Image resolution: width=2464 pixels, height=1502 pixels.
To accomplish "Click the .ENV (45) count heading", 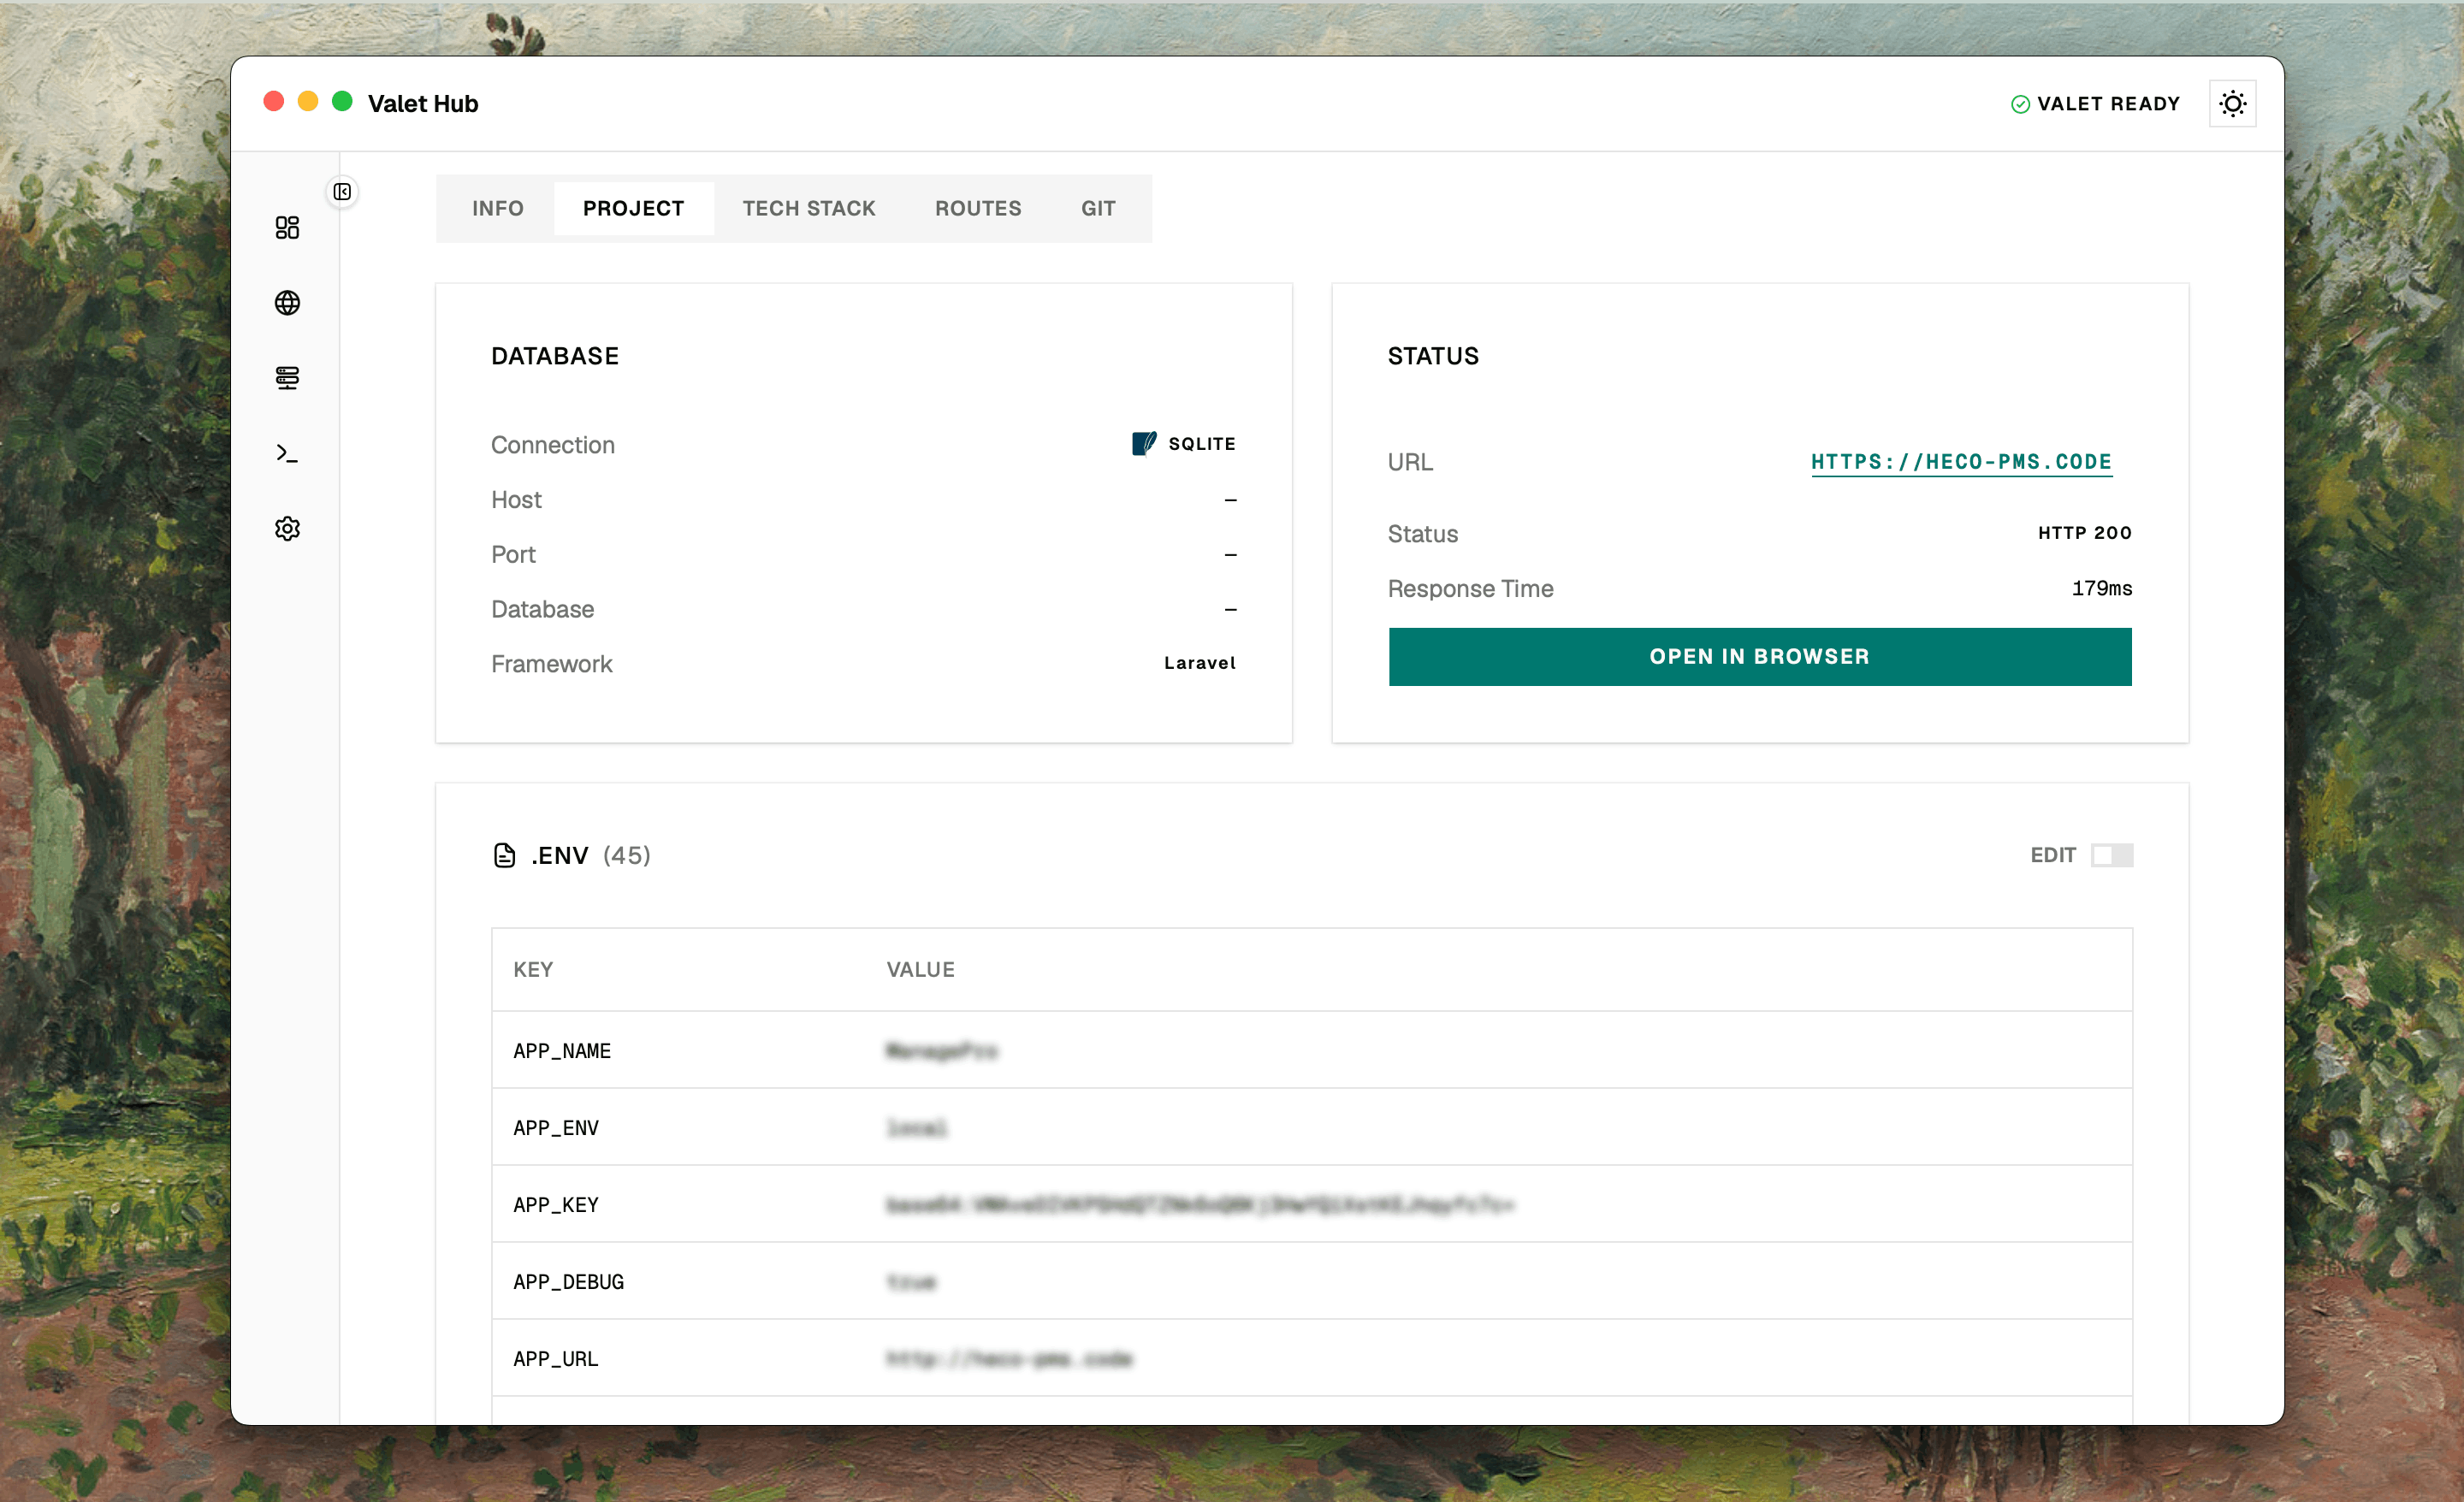I will click(x=591, y=855).
